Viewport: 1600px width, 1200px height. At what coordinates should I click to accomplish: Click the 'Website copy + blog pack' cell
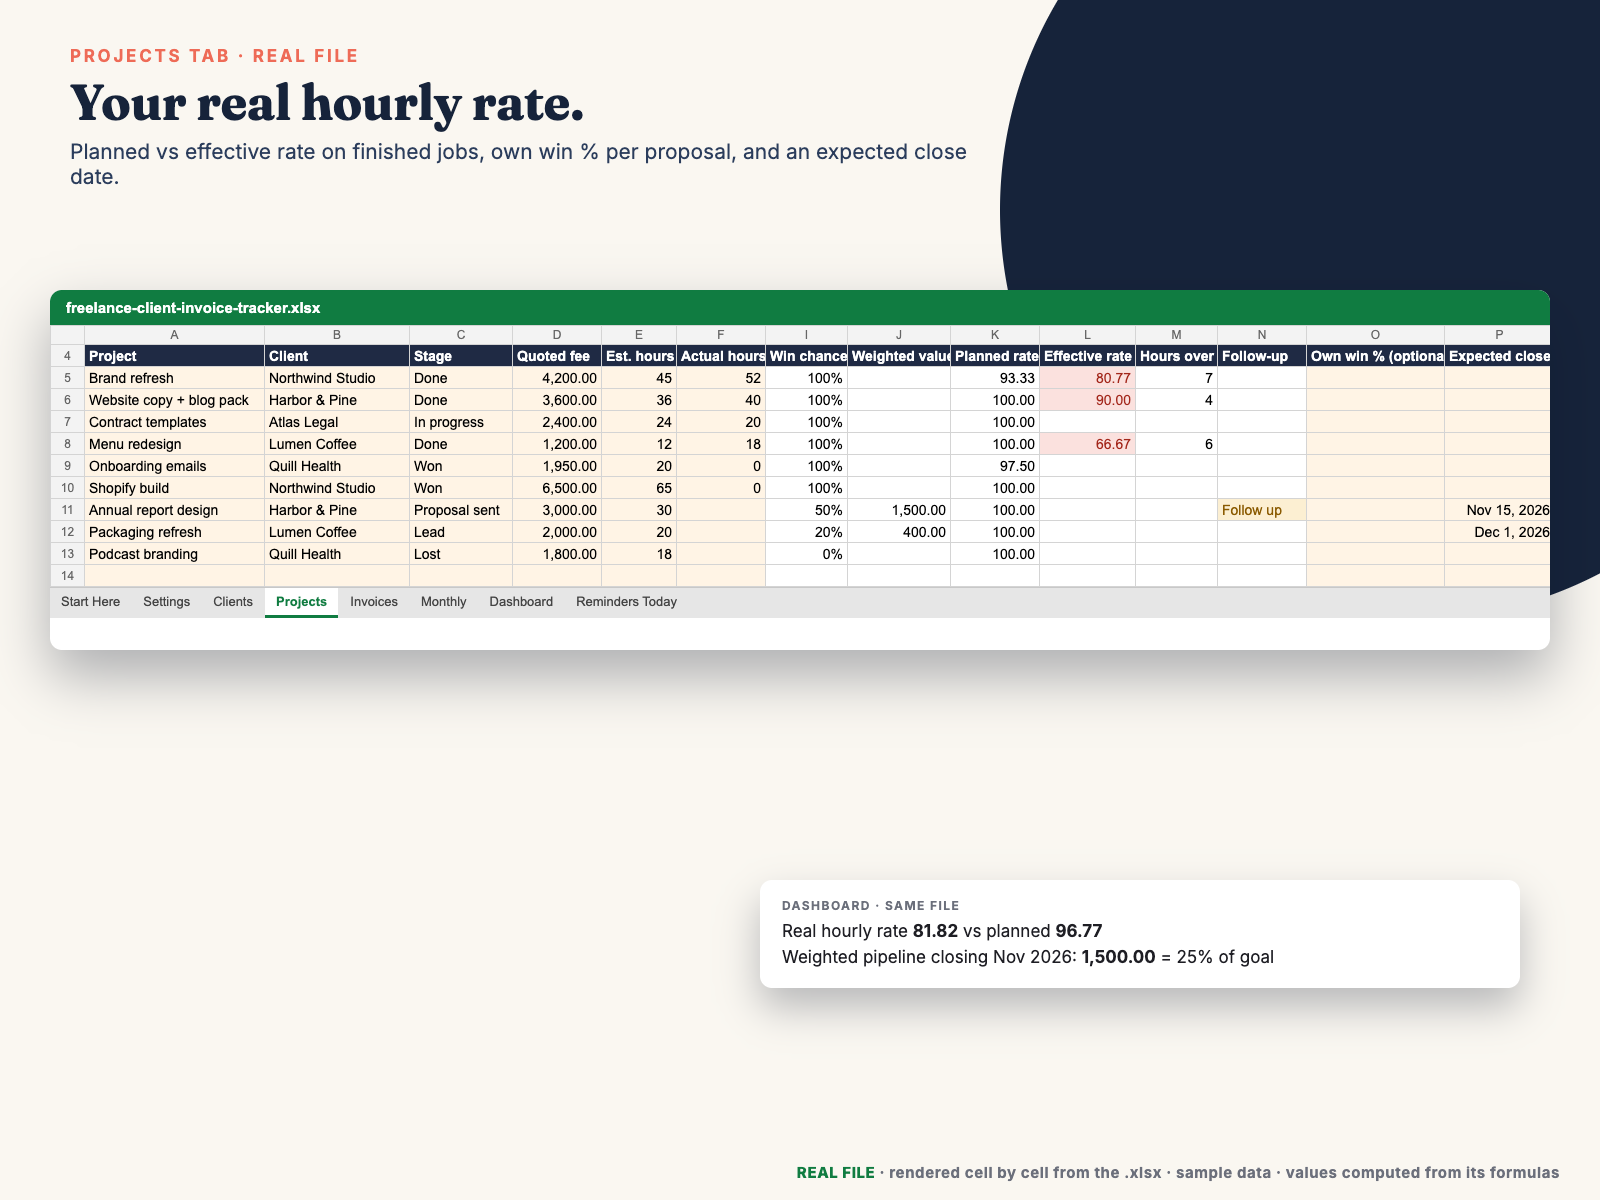click(x=174, y=400)
